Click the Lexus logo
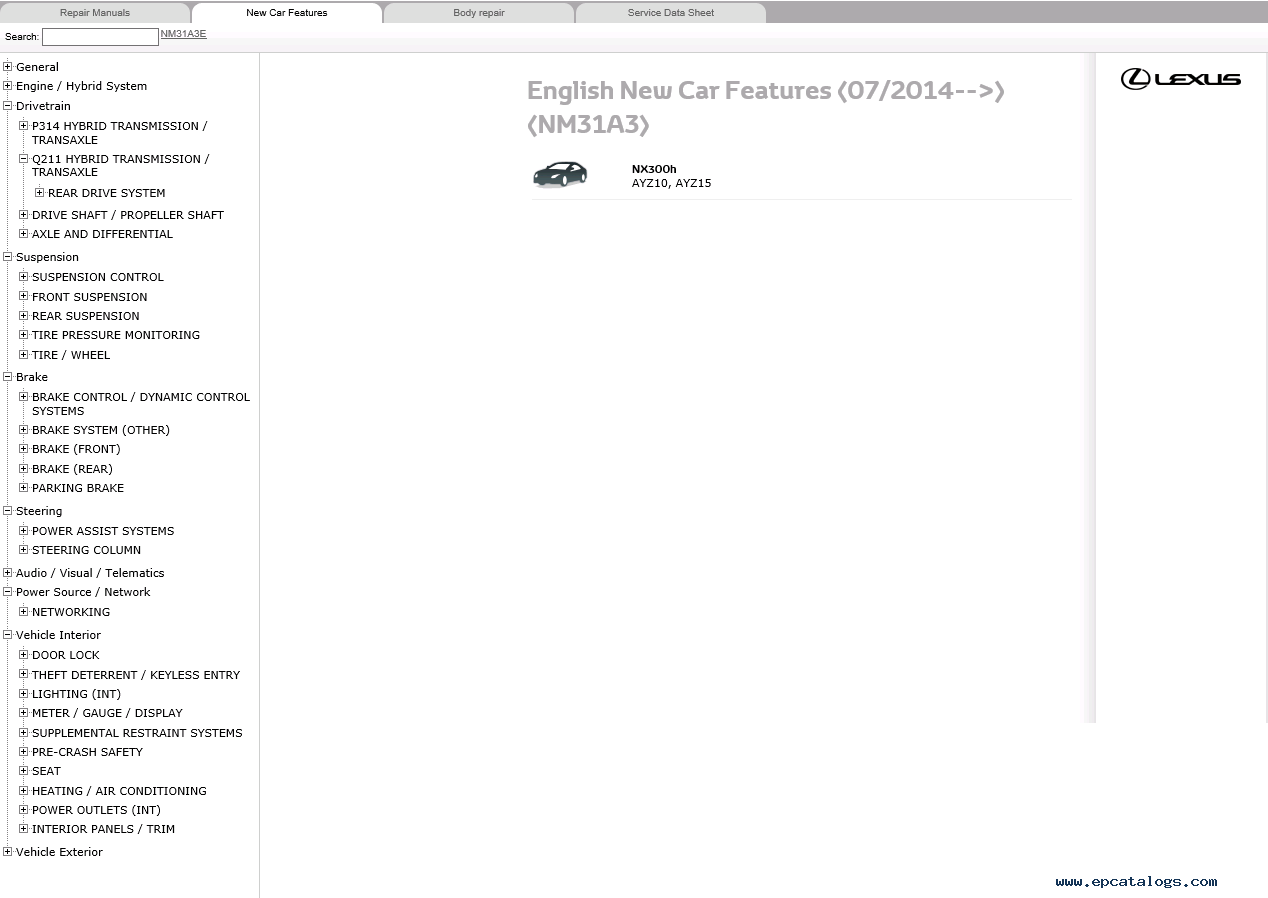This screenshot has height=898, width=1268. point(1181,79)
